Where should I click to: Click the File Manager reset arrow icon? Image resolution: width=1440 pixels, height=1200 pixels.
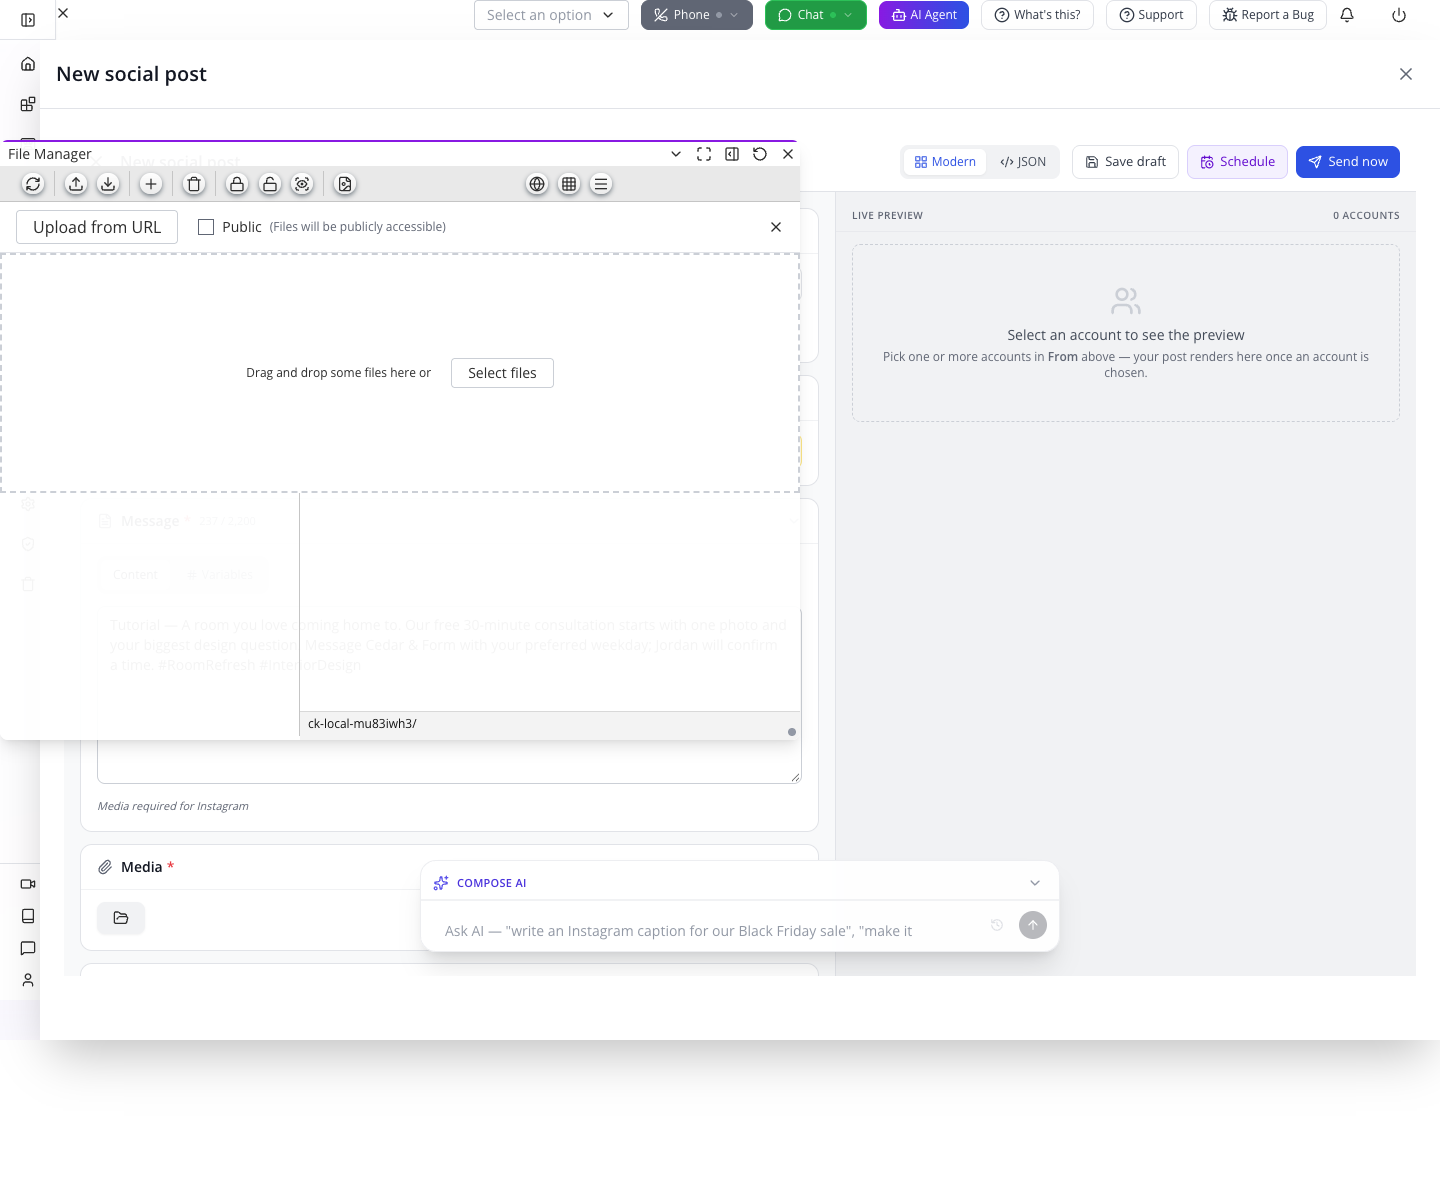760,154
